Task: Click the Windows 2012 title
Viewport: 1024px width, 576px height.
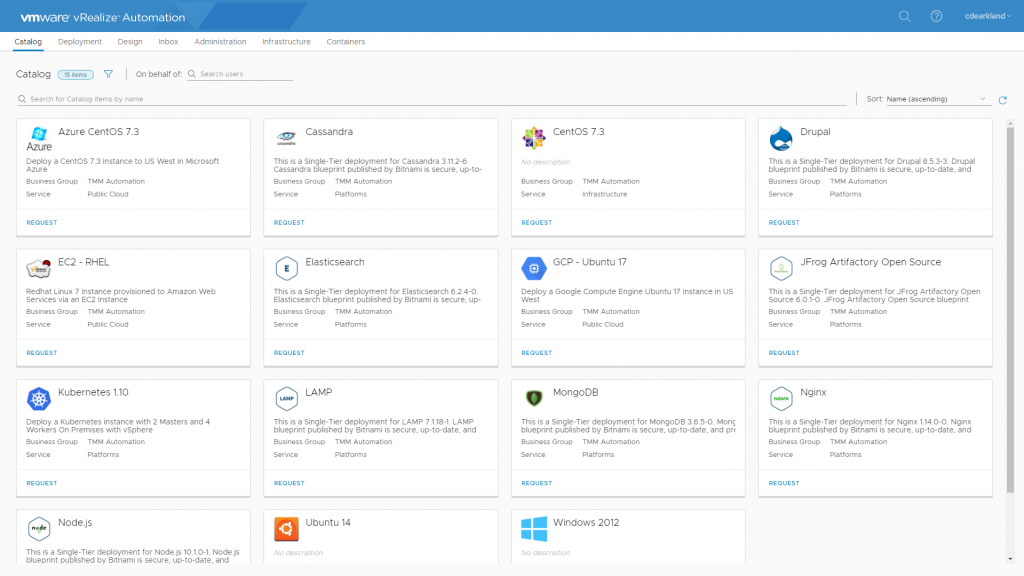Action: point(586,522)
